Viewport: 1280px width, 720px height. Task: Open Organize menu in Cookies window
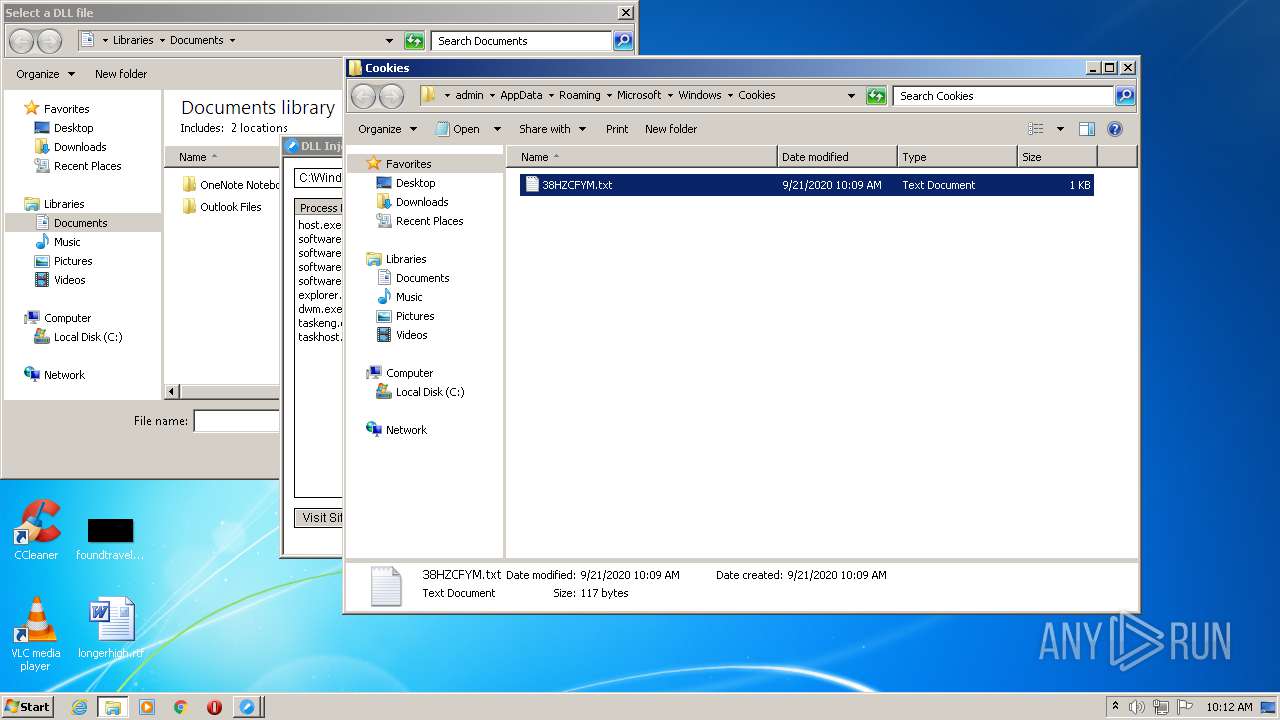click(387, 129)
